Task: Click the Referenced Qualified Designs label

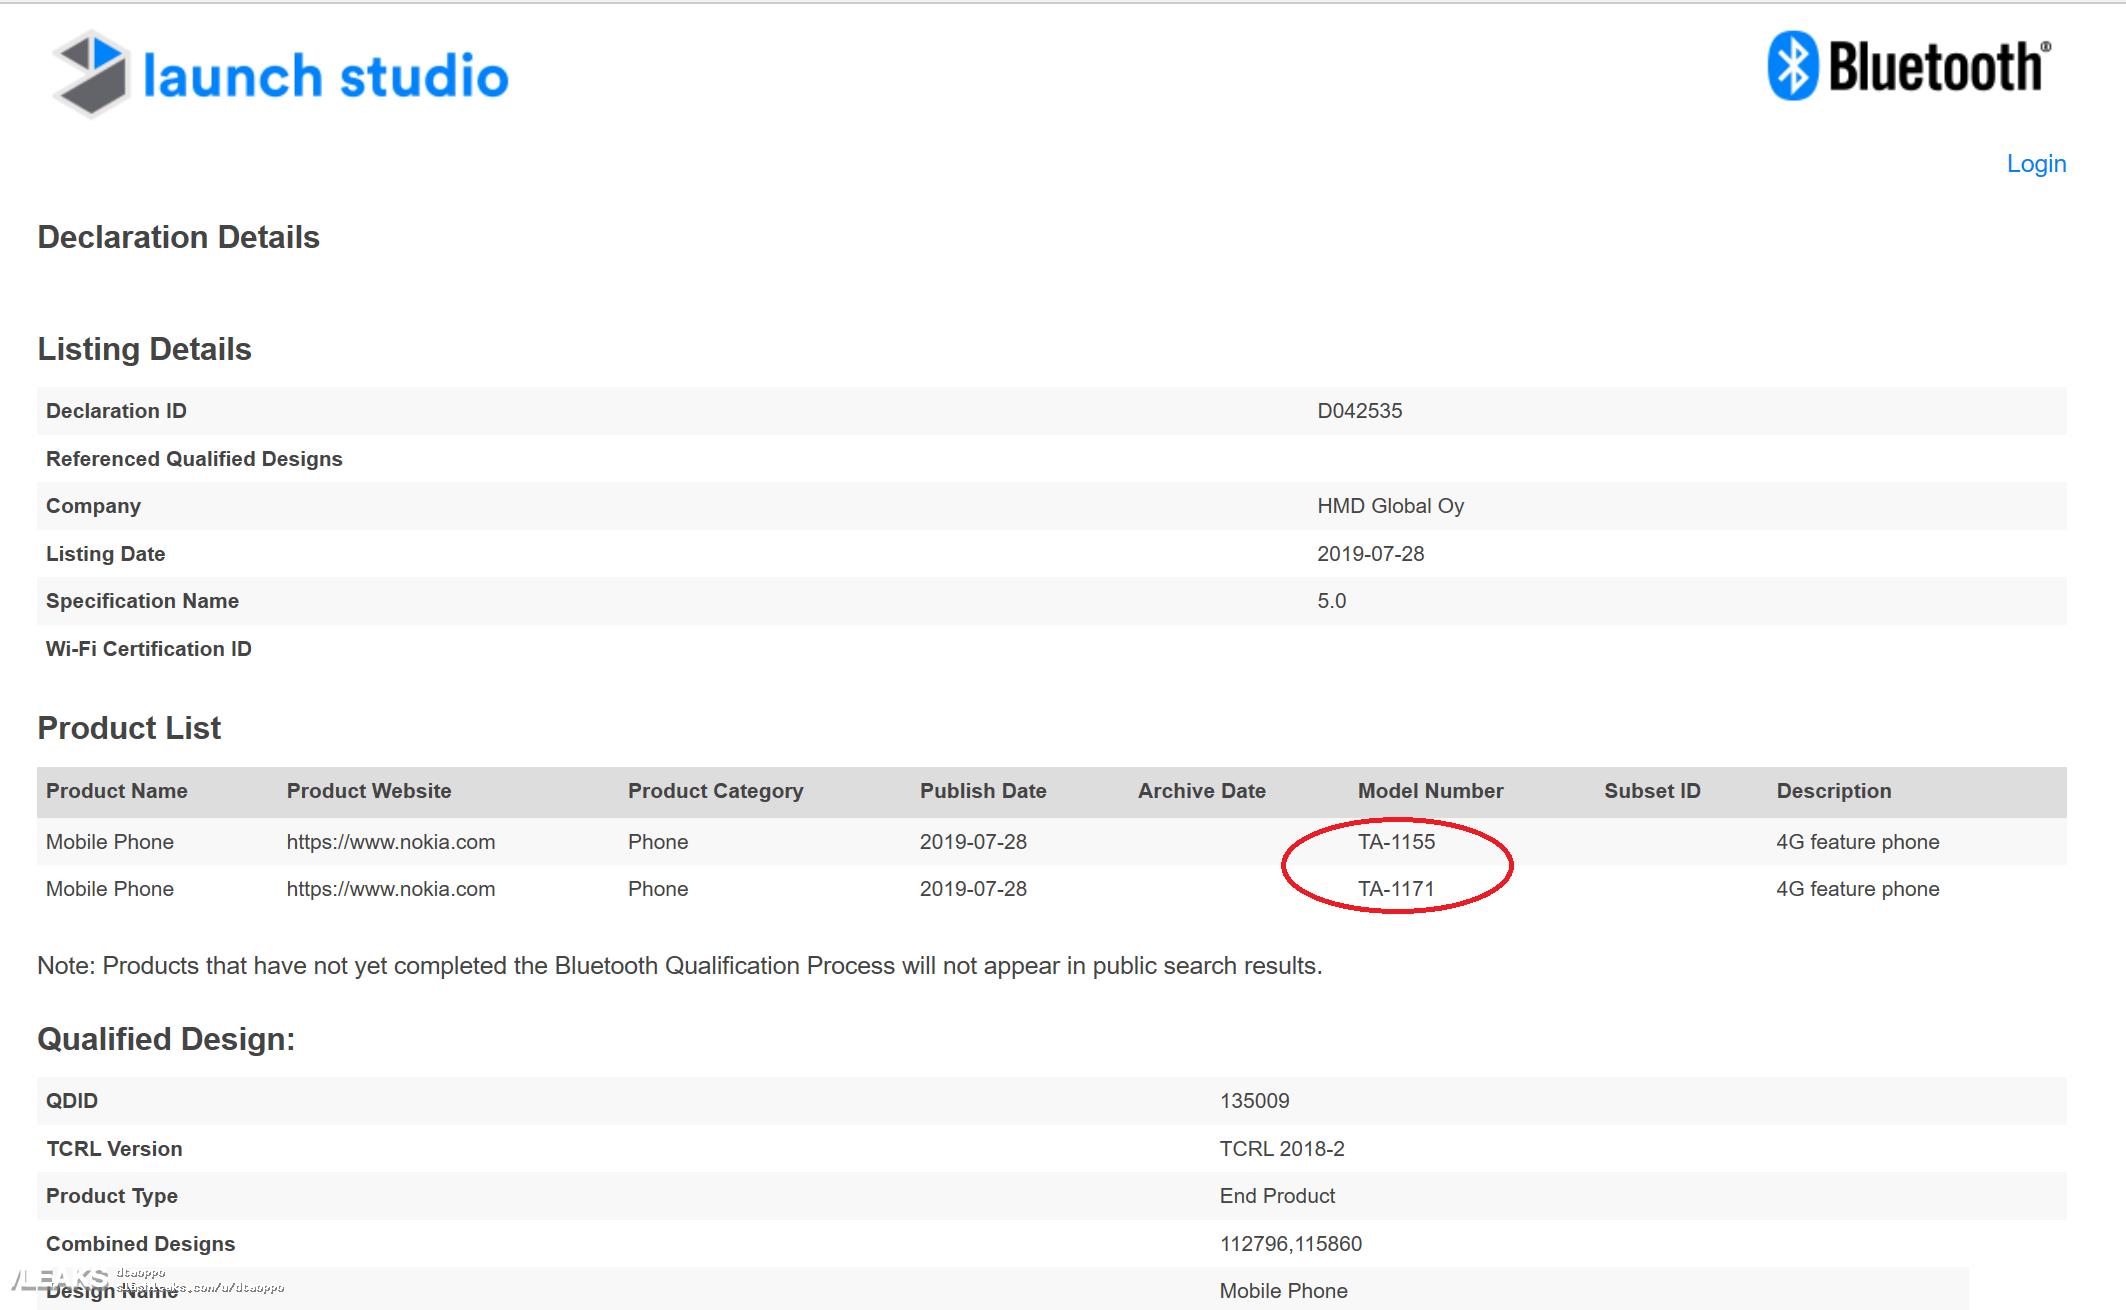Action: 194,459
